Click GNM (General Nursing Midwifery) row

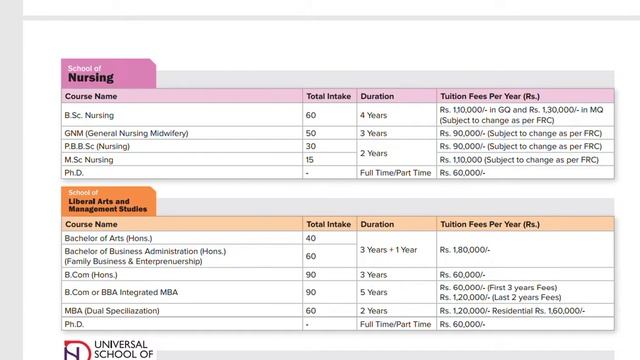(338, 133)
